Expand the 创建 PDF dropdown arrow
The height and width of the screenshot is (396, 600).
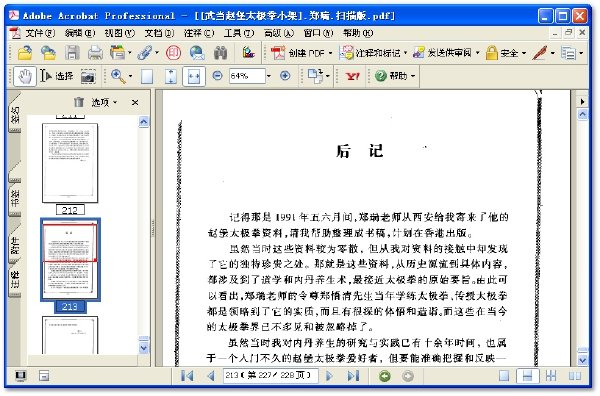[330, 53]
